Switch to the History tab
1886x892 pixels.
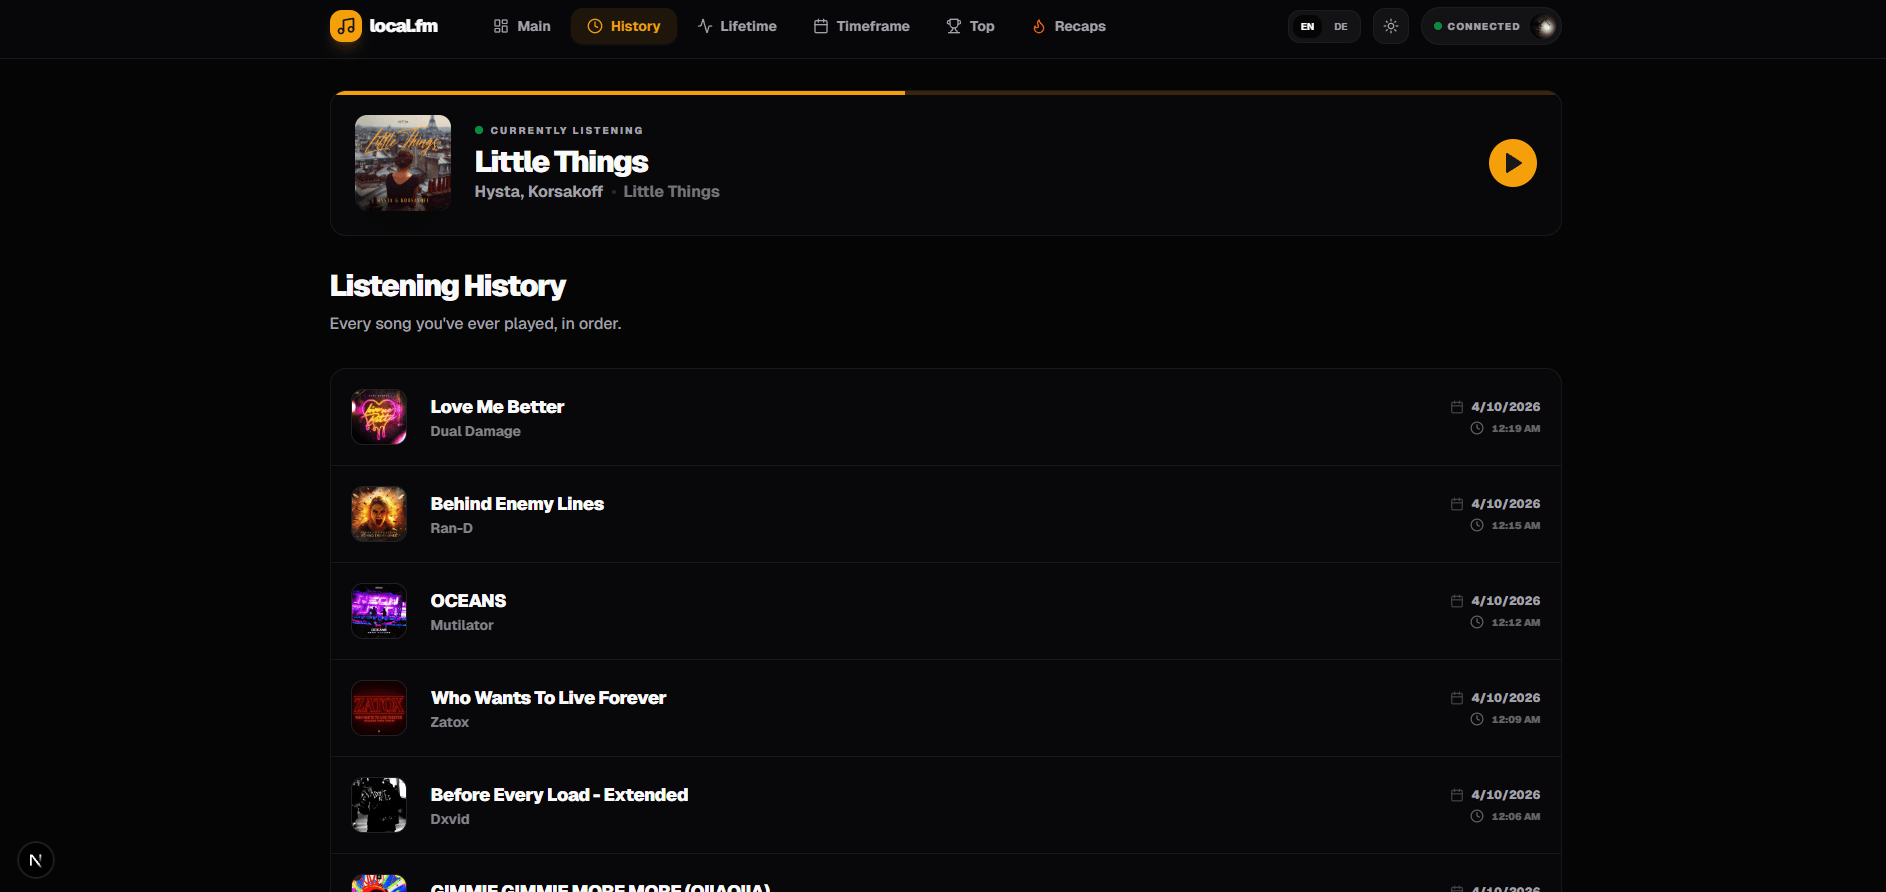624,26
